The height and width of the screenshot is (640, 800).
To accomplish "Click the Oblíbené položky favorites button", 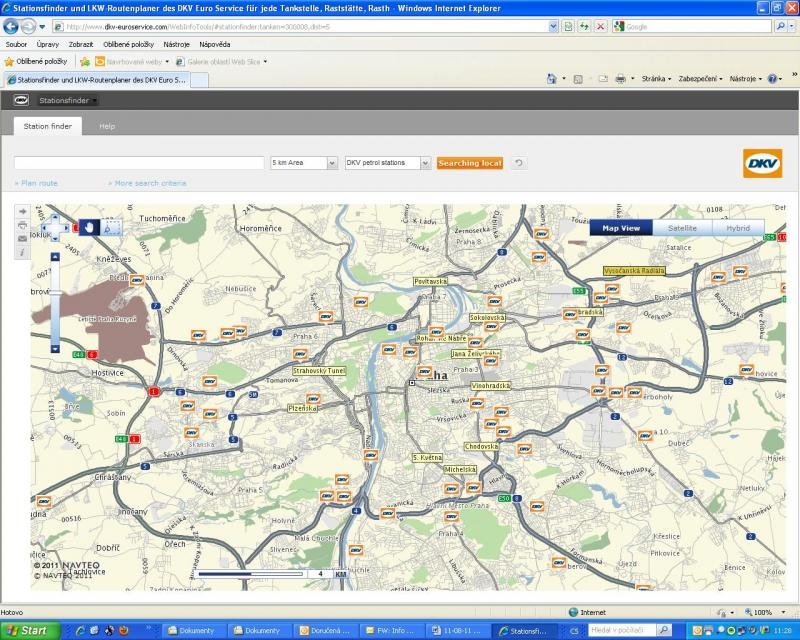I will tap(36, 62).
